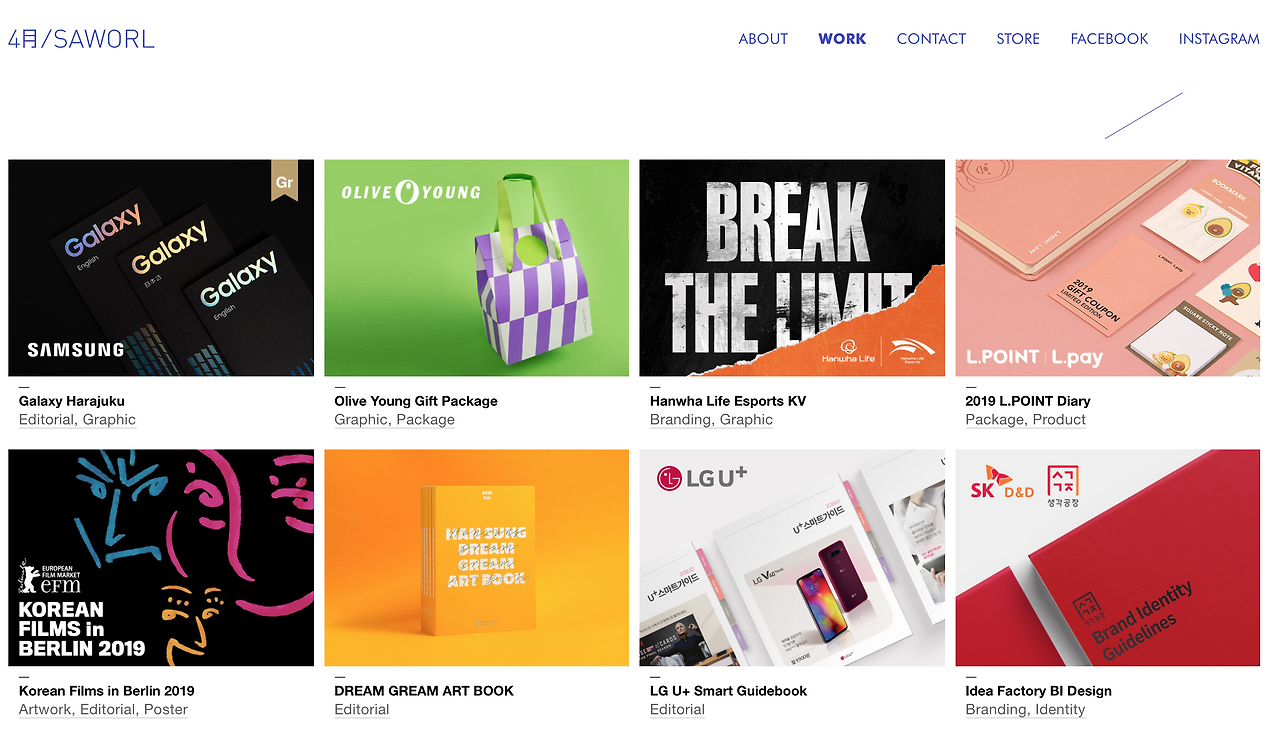Select Branding, Identity tags under Idea Factory
Screen dimensions: 1280x732
tap(1025, 710)
